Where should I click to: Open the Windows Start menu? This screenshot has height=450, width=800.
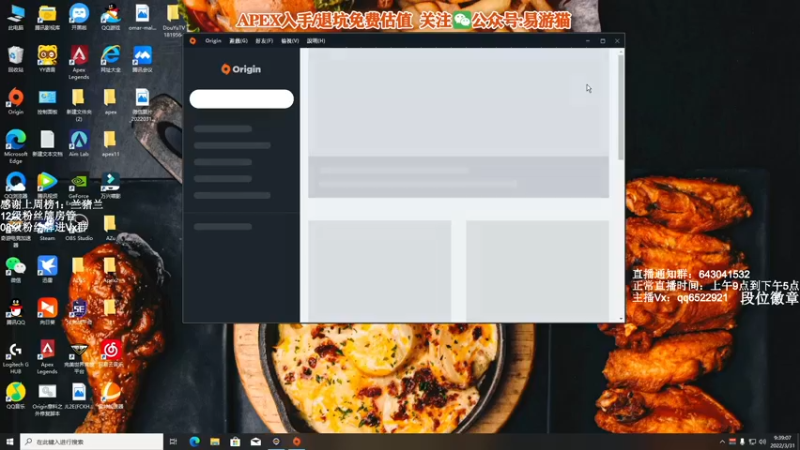coord(10,441)
